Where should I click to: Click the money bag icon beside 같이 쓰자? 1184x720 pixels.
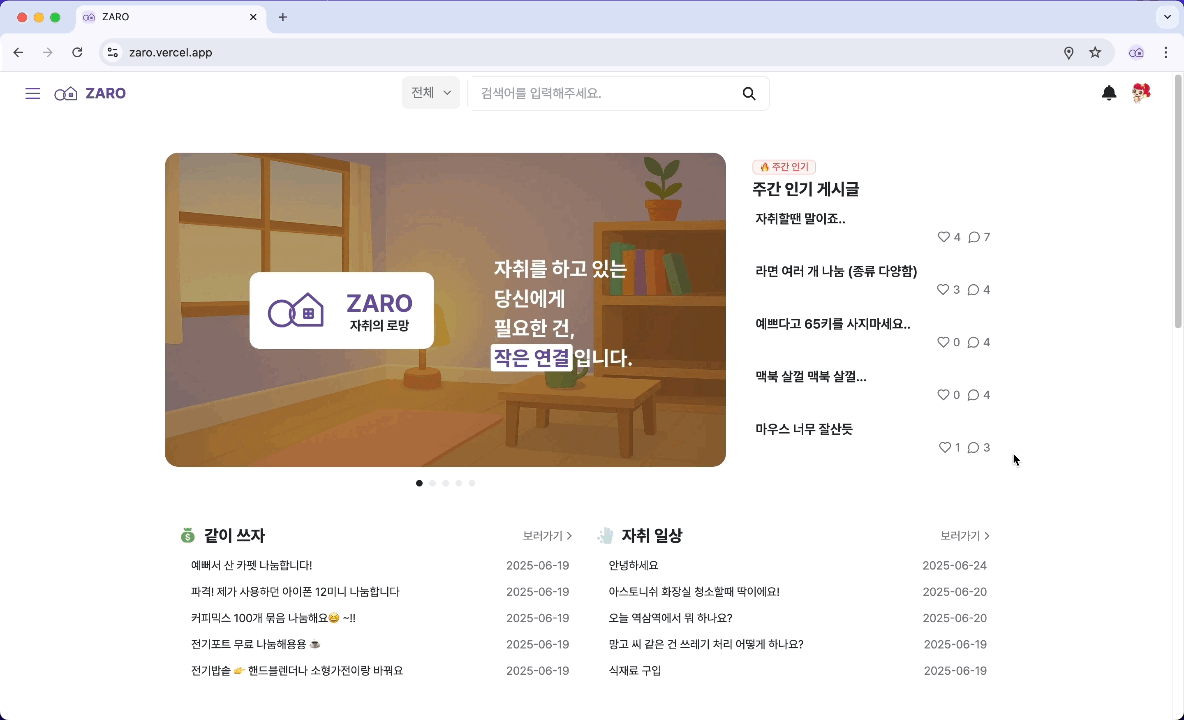188,536
